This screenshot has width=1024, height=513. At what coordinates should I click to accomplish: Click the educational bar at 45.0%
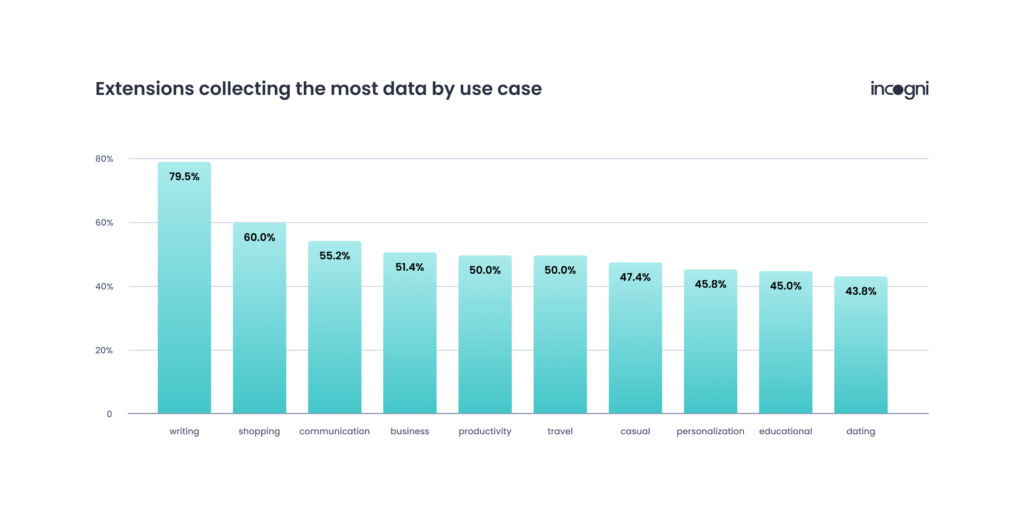click(785, 344)
